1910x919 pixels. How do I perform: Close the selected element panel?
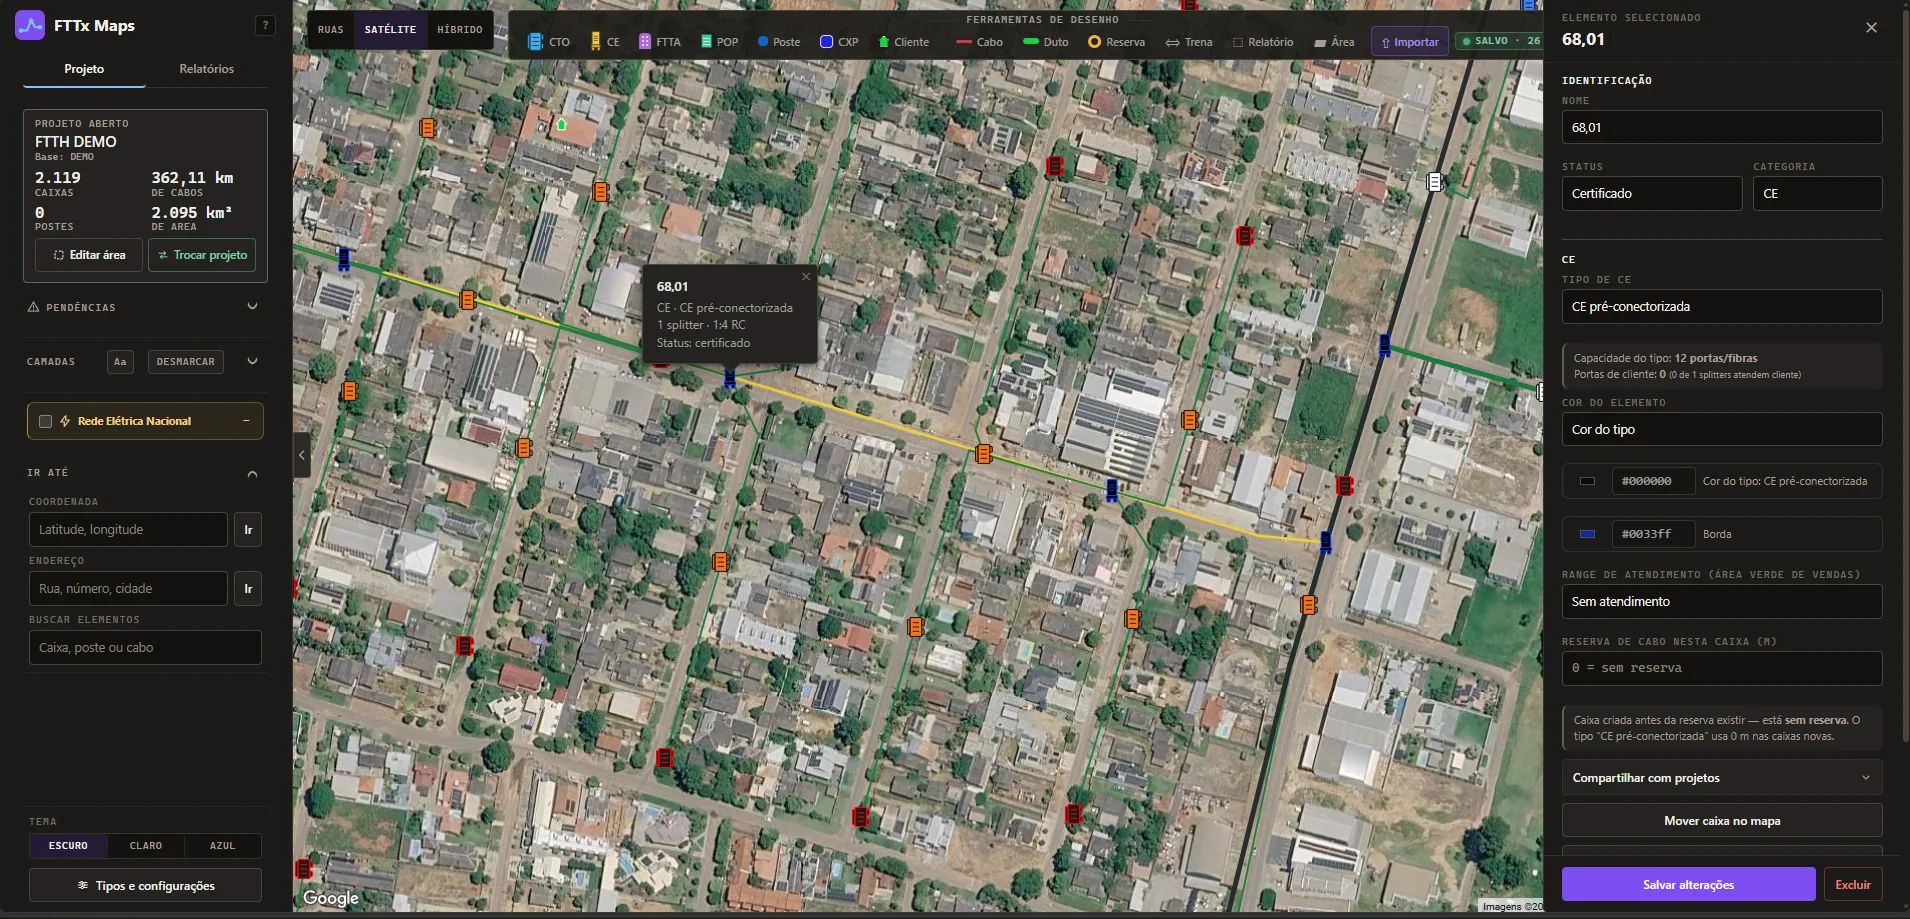1871,28
